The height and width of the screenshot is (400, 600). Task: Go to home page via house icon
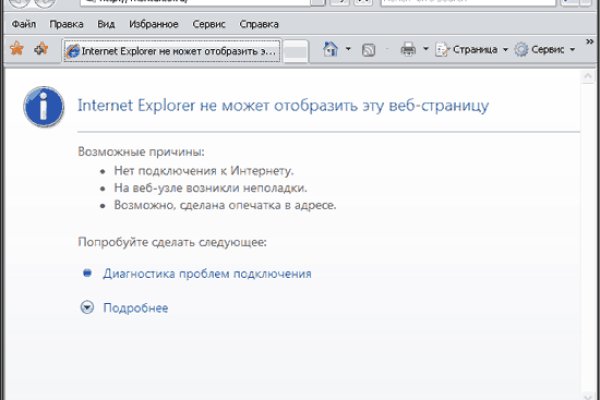click(331, 48)
